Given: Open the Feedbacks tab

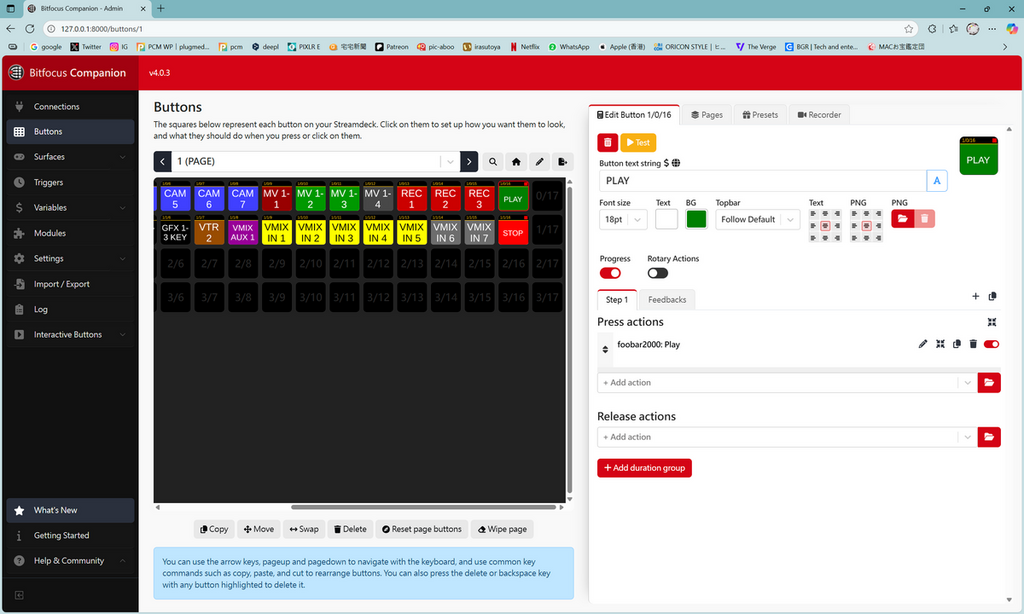Looking at the screenshot, I should (x=667, y=300).
